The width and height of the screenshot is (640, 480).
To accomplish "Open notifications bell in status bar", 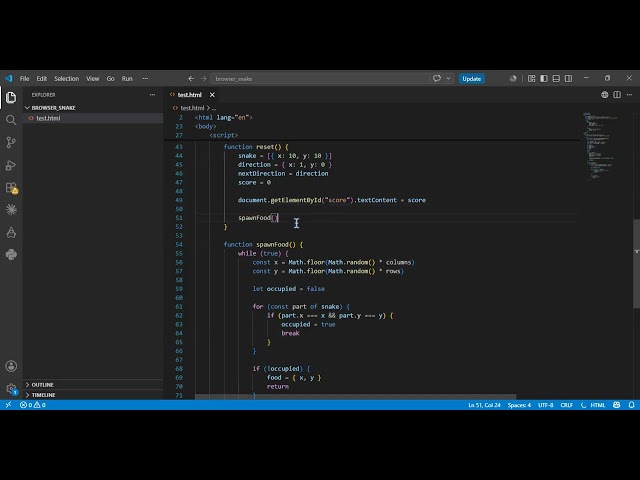I will 631,405.
